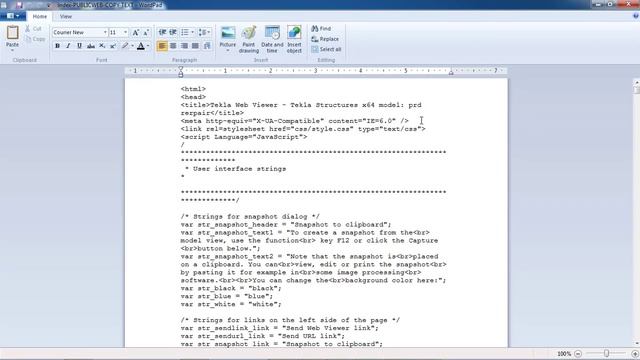The height and width of the screenshot is (360, 640).
Task: Grow the font size
Action: [136, 32]
